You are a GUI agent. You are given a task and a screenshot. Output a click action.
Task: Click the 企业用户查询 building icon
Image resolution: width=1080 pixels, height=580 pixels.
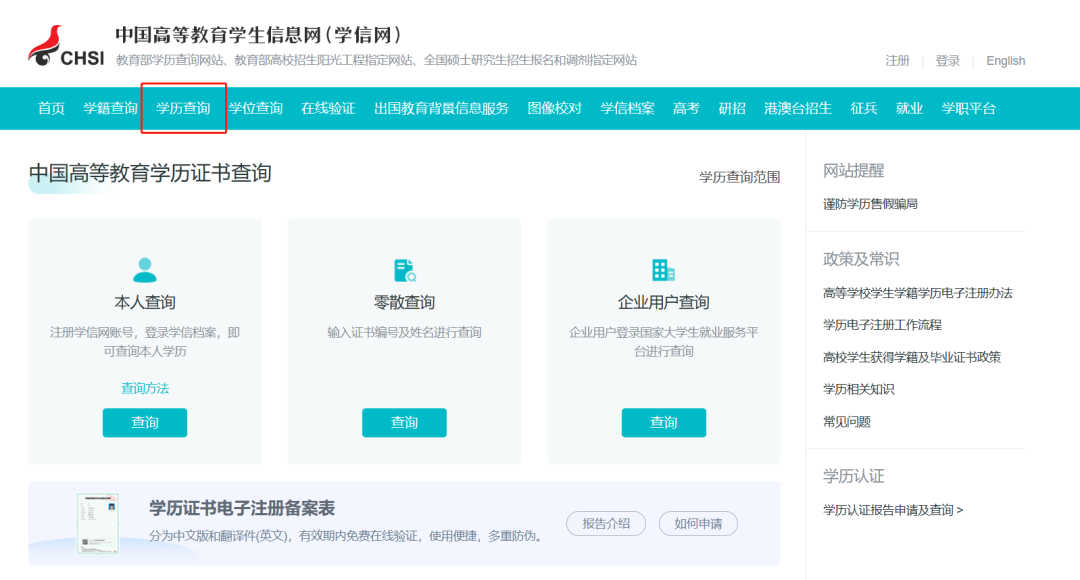pyautogui.click(x=663, y=270)
